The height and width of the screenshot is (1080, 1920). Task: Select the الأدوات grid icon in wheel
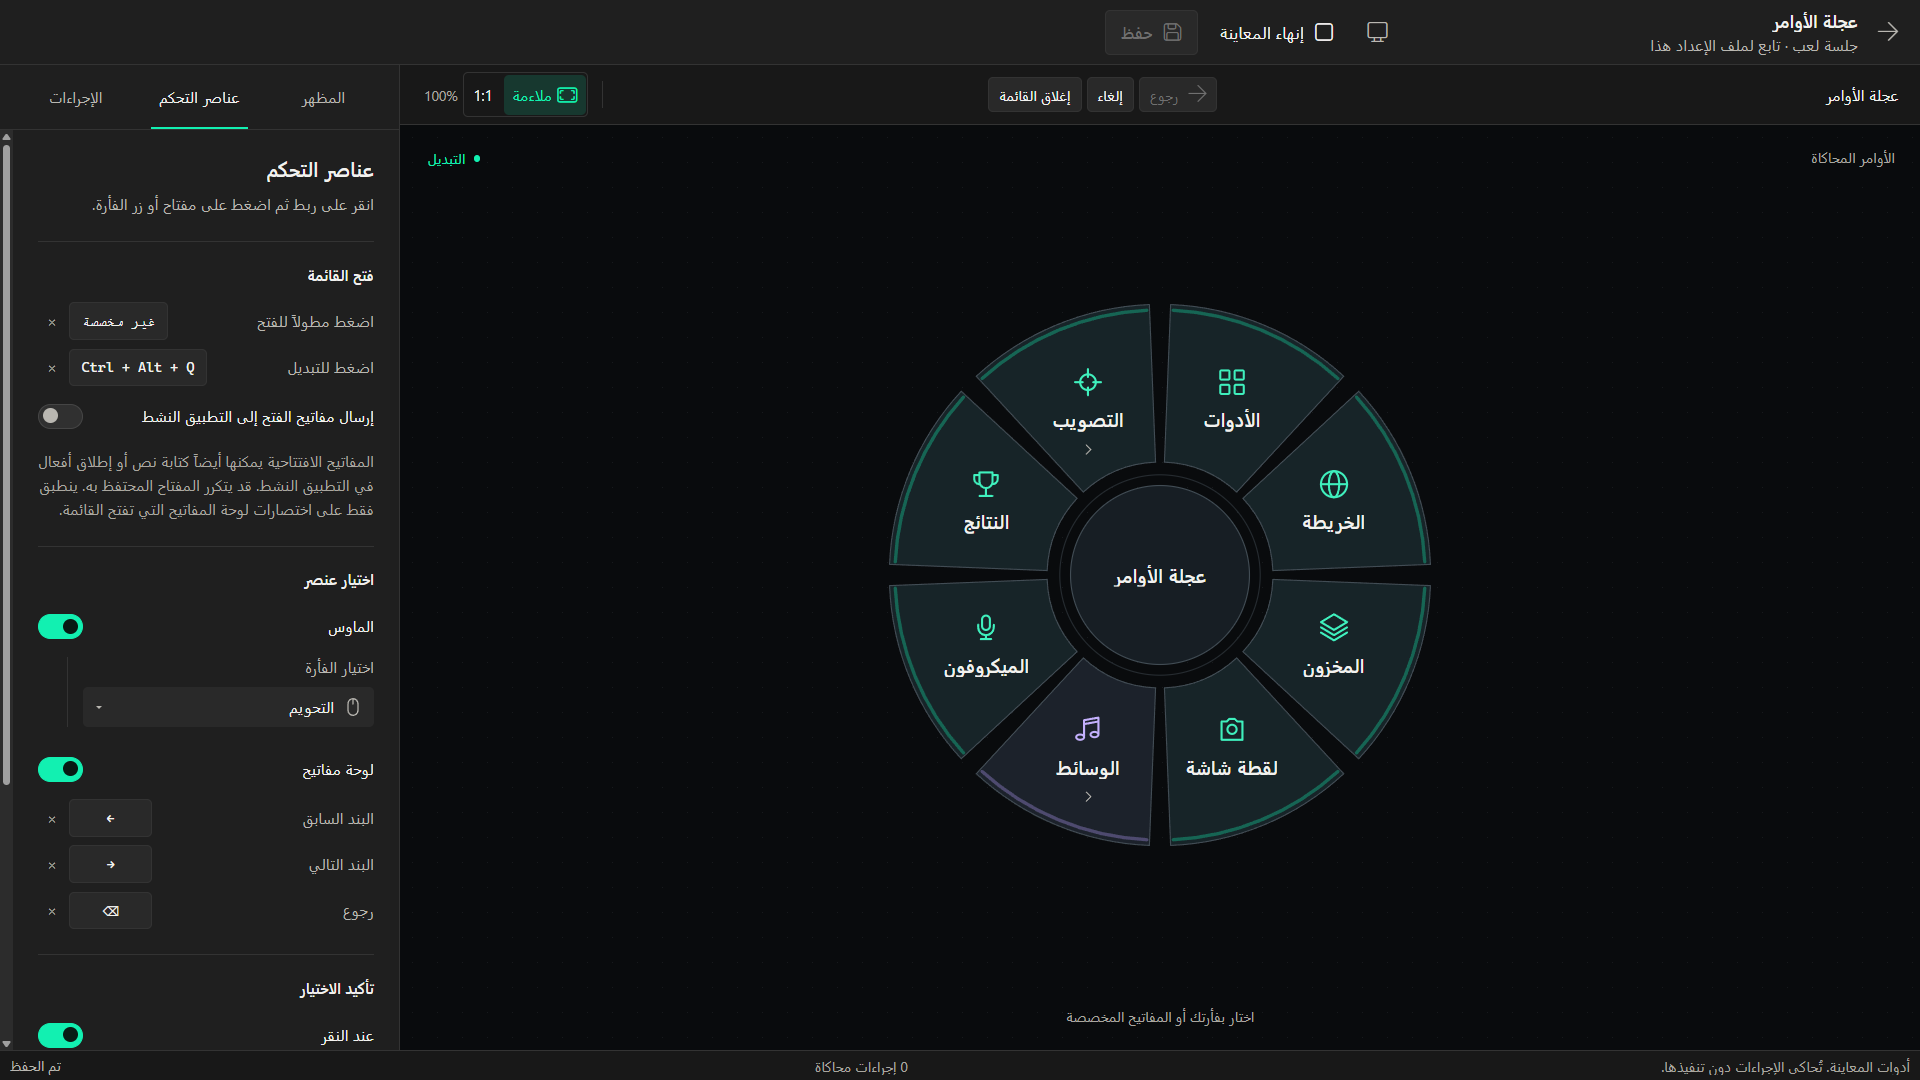(x=1232, y=382)
